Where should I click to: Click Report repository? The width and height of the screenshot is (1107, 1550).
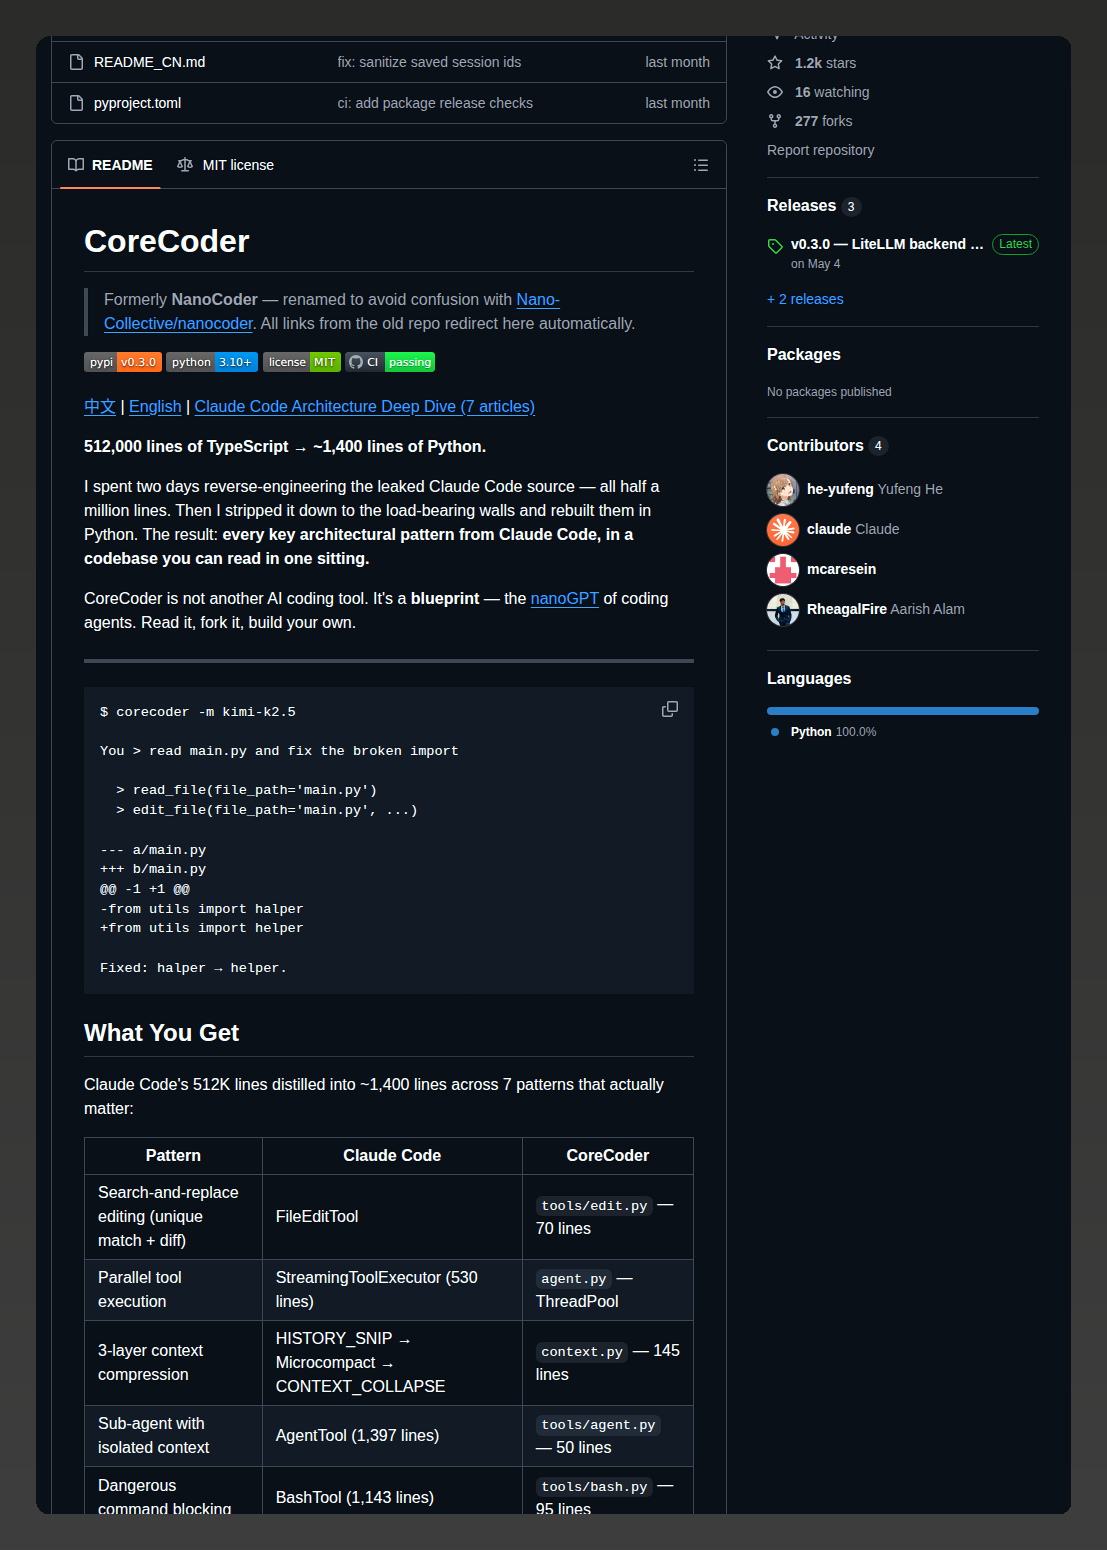coord(820,150)
